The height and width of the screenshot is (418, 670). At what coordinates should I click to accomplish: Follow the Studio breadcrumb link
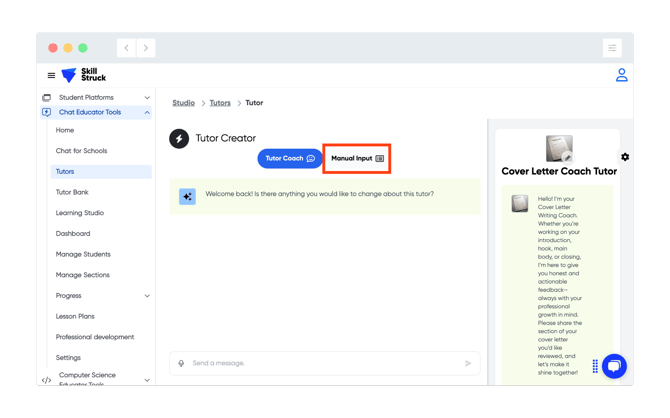click(183, 103)
